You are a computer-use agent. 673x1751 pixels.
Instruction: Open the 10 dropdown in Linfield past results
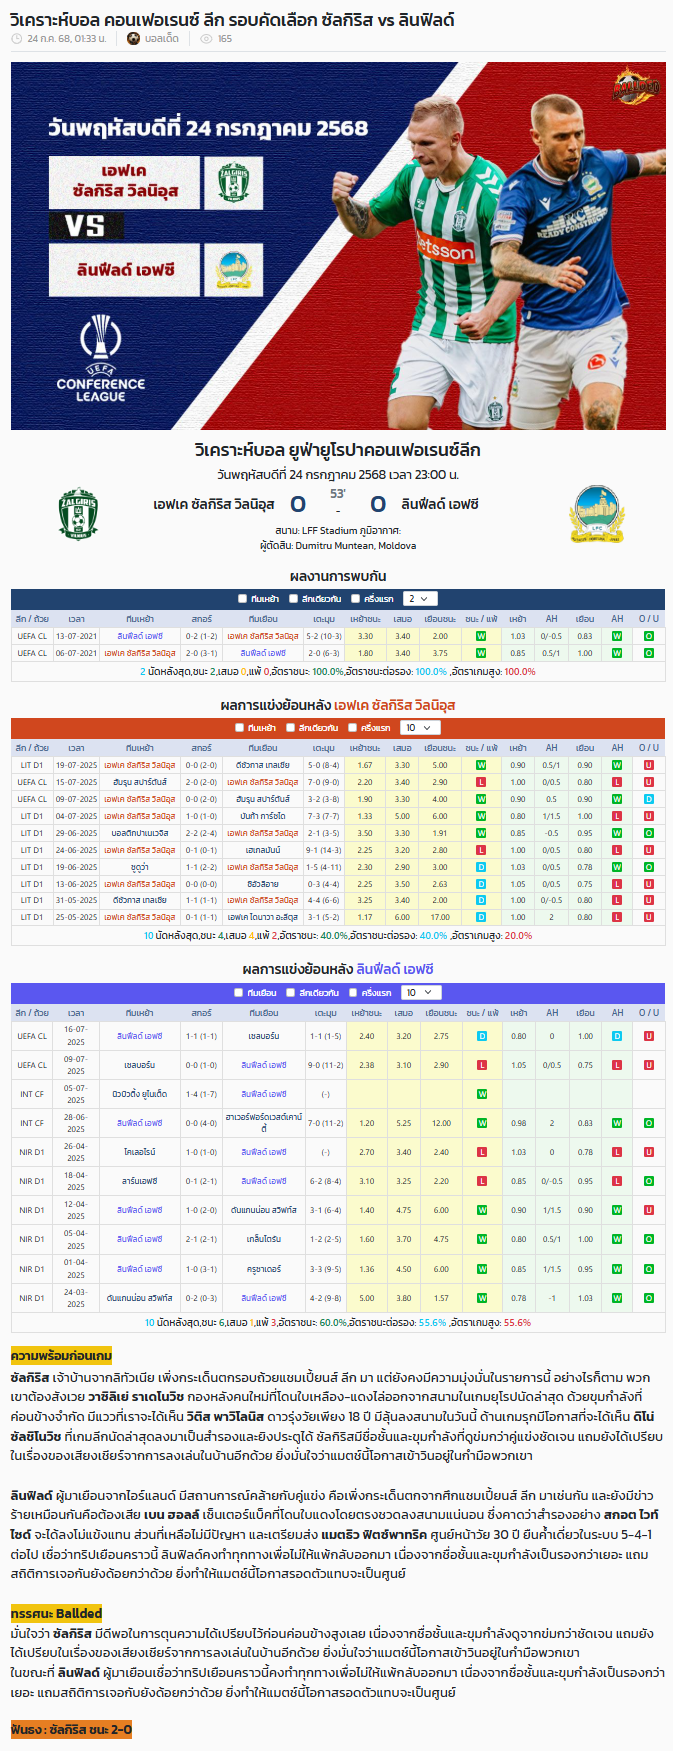(419, 993)
